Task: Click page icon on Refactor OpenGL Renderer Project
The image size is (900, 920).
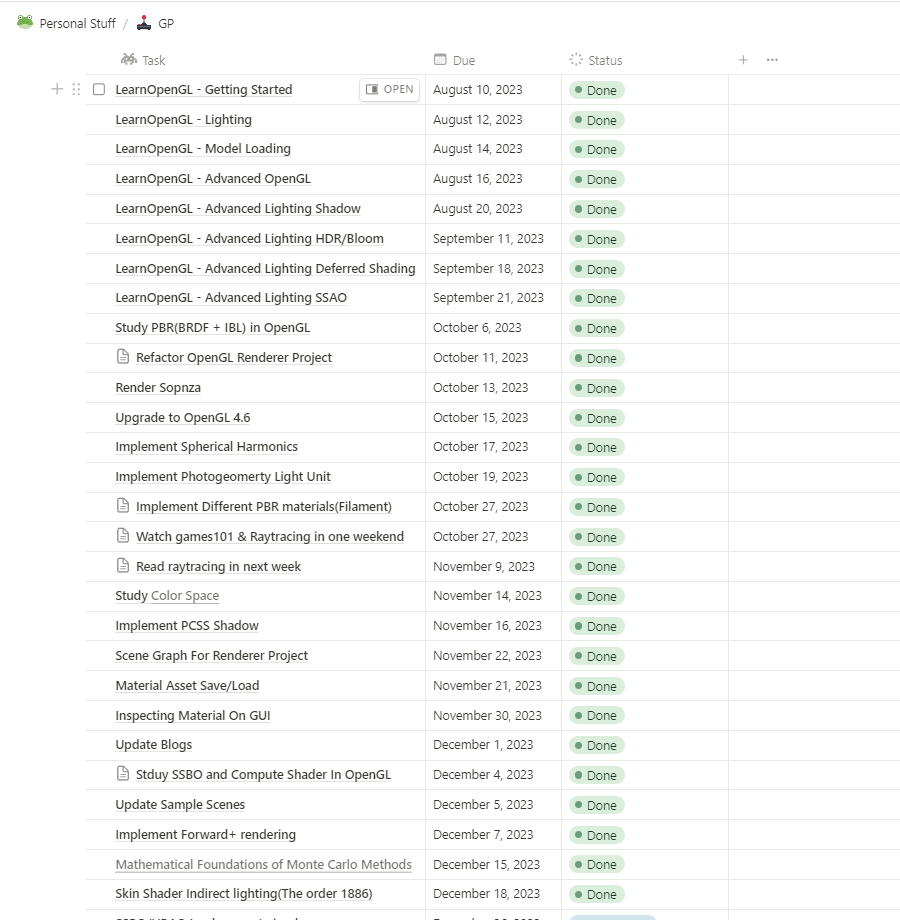Action: coord(123,357)
